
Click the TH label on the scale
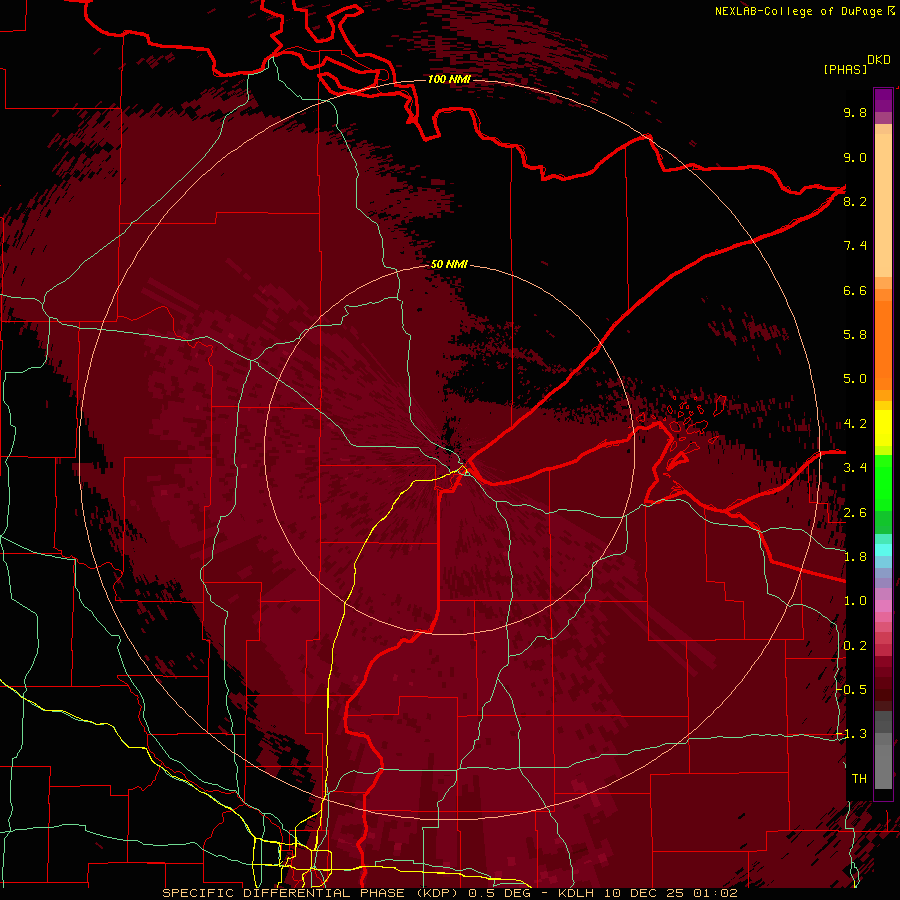click(x=859, y=779)
